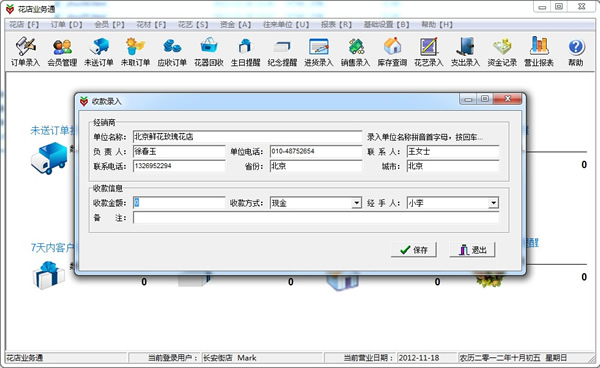
Task: Open 应收订单 receivable orders icon
Action: (172, 52)
